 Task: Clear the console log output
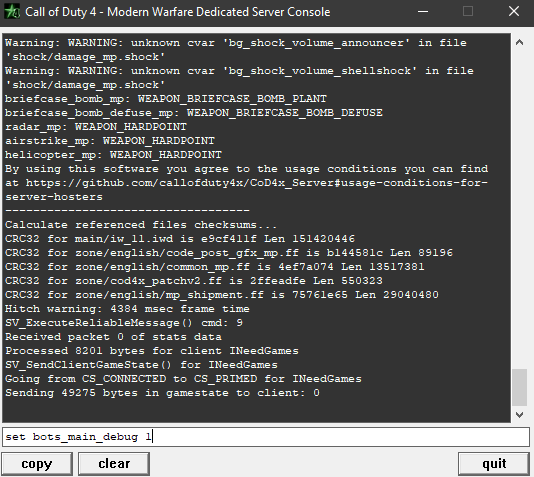tap(114, 464)
